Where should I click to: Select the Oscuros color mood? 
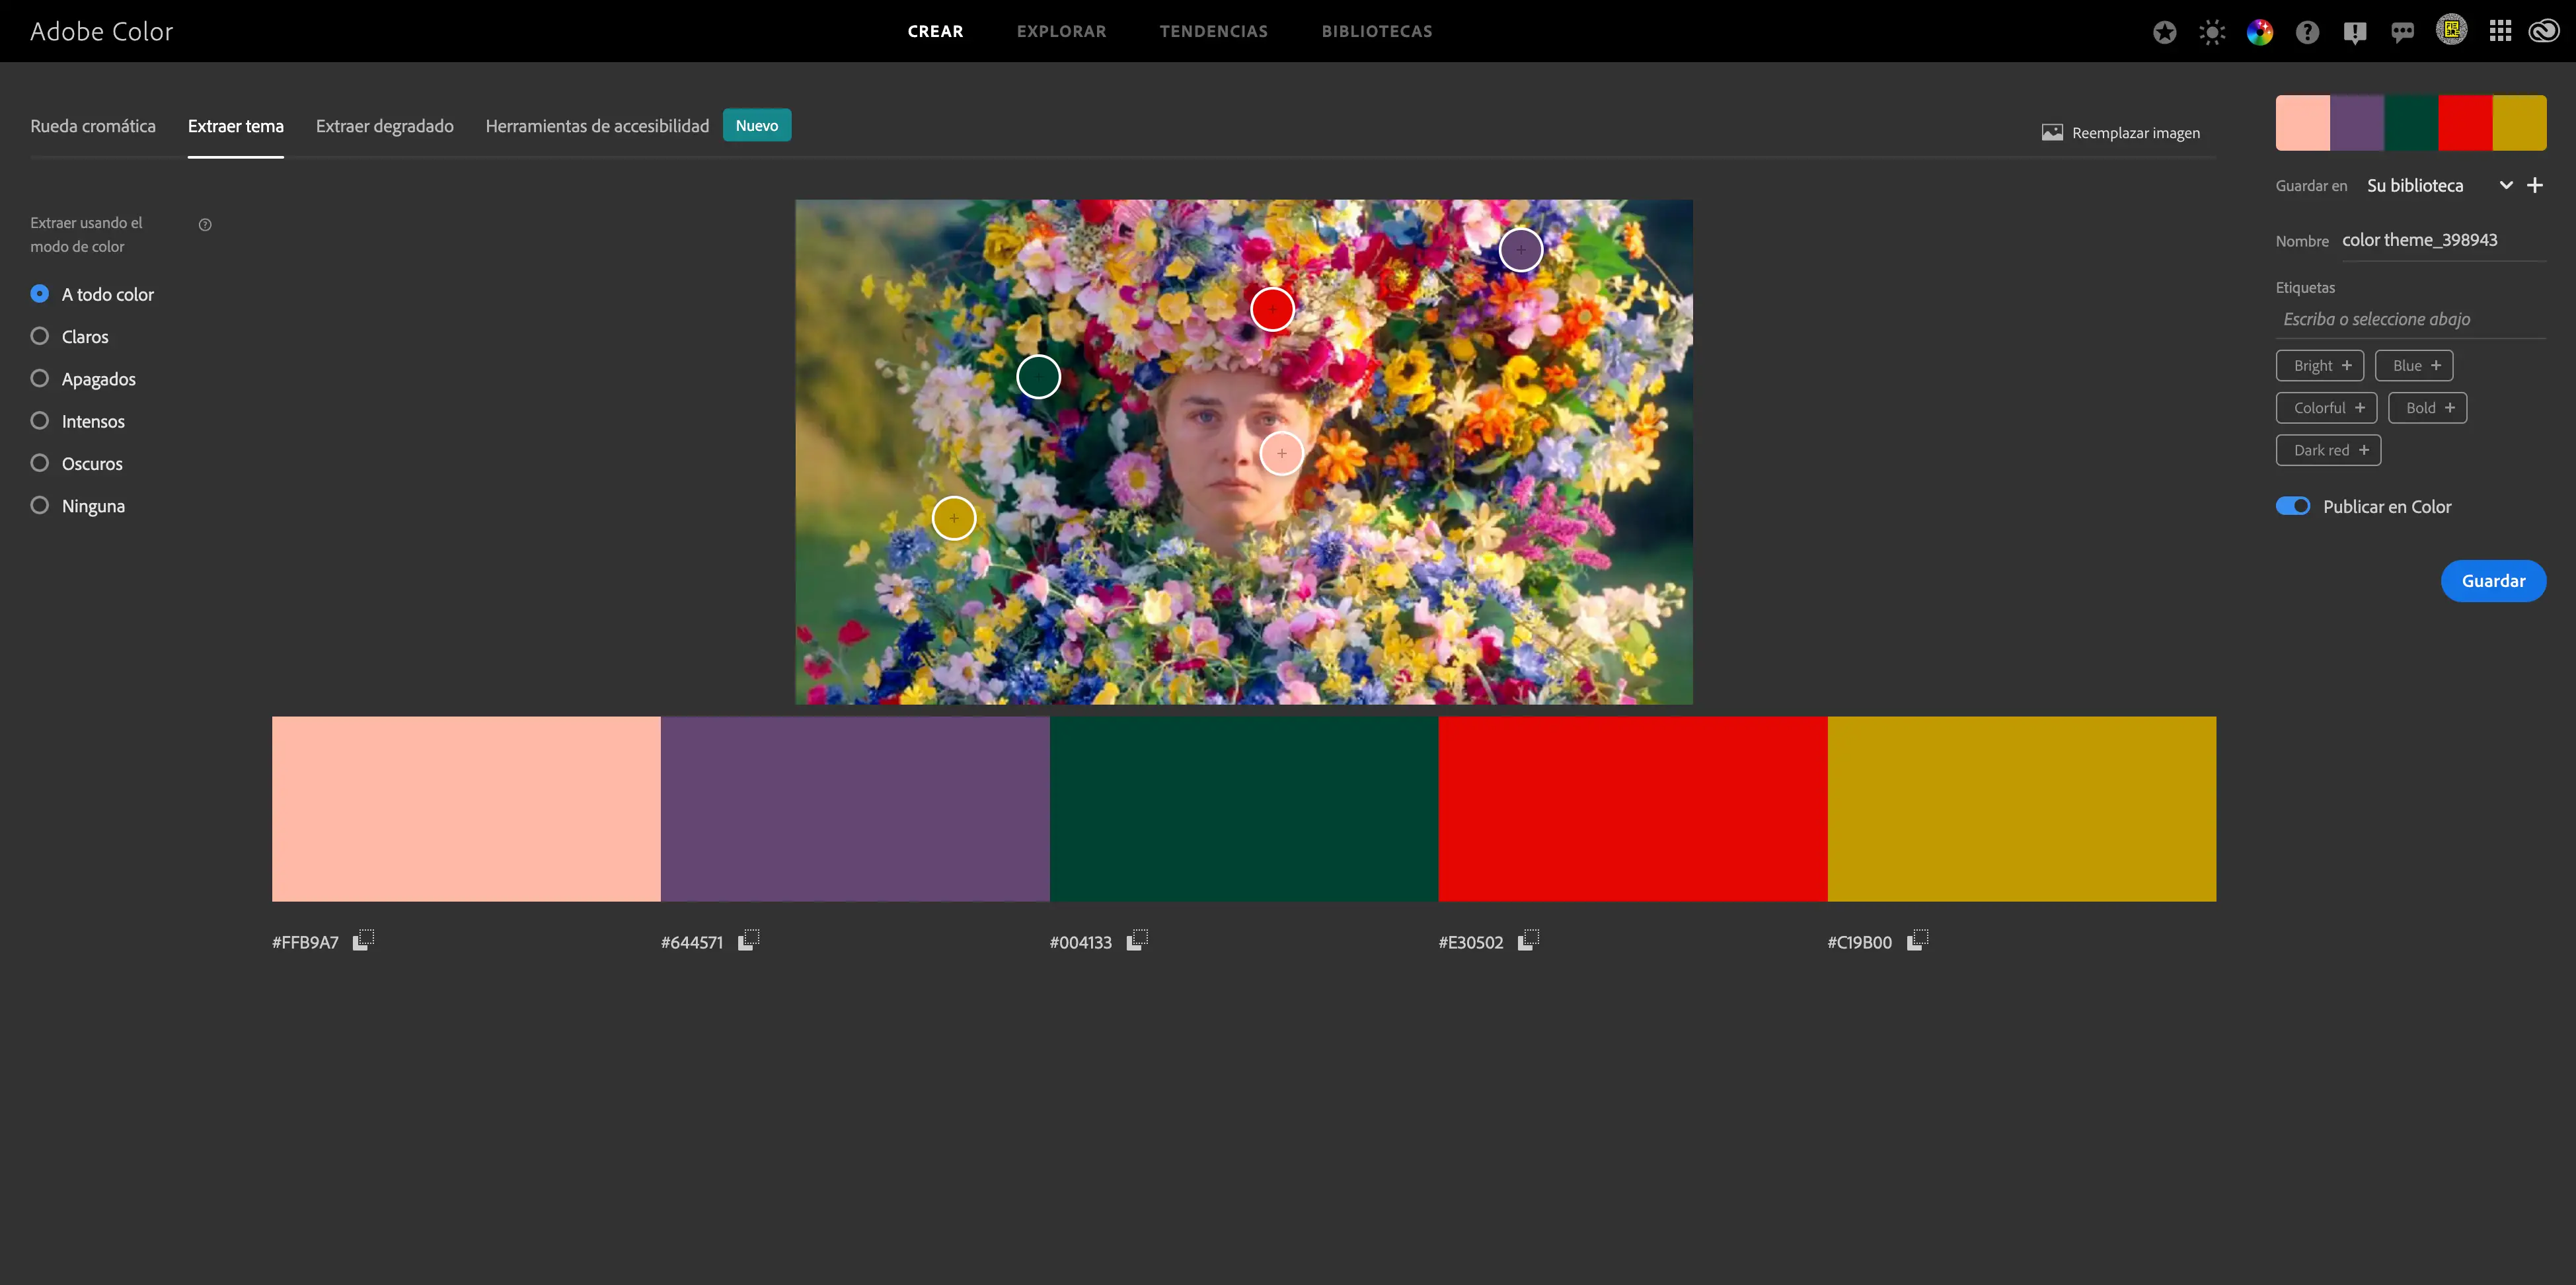point(40,463)
